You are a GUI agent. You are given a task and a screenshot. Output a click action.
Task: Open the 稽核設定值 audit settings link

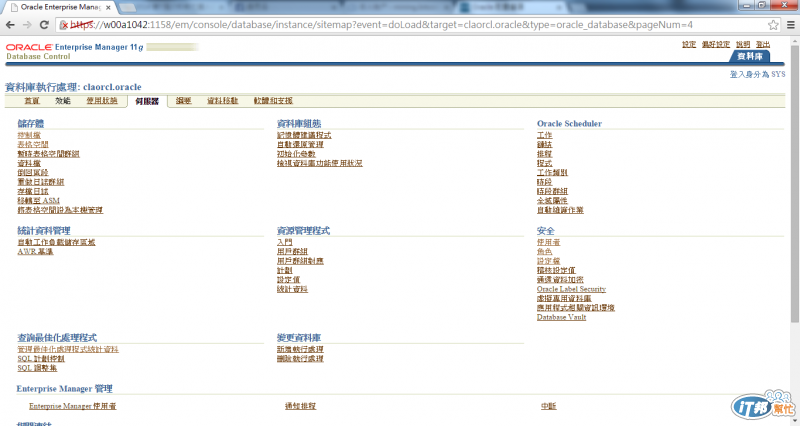point(556,270)
